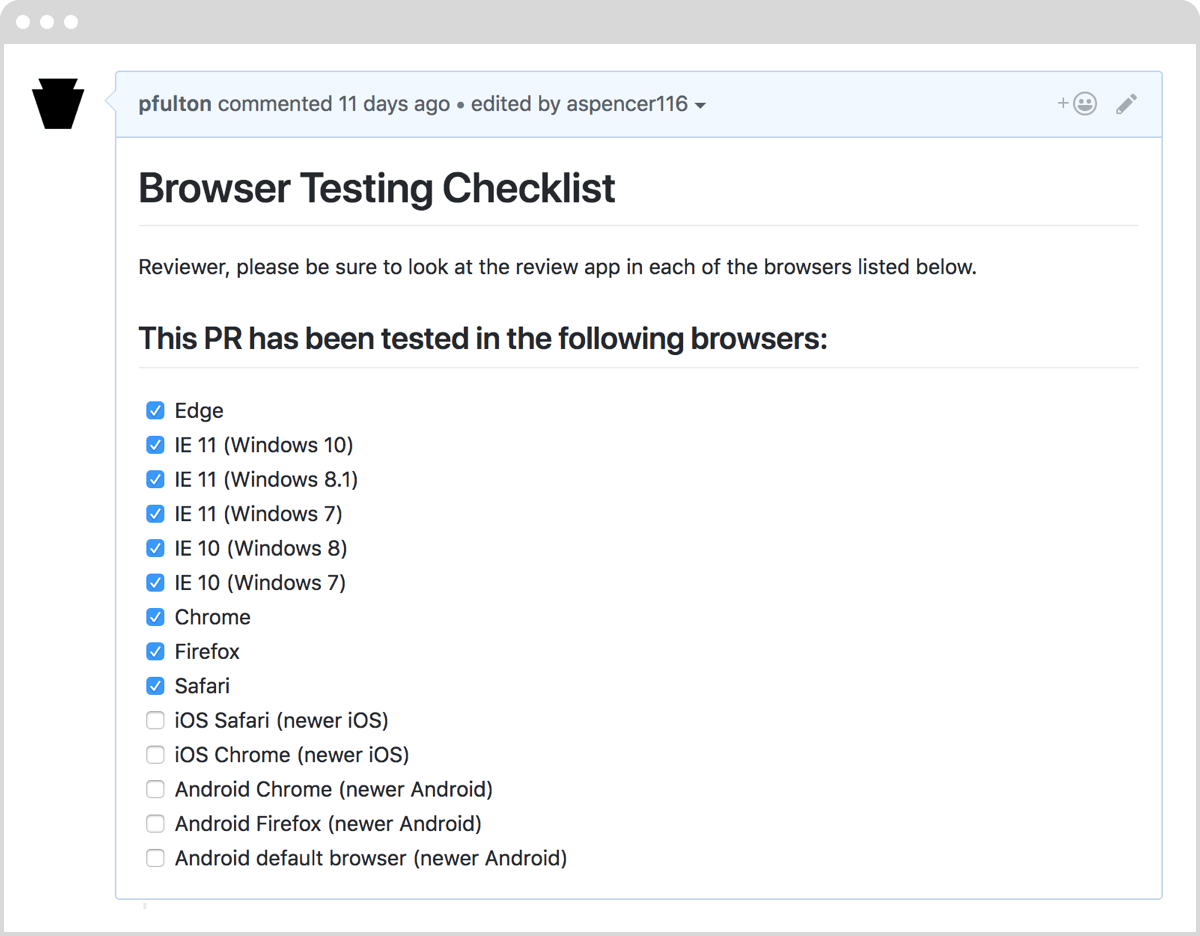Check Android default browser (newer Android)
Viewport: 1200px width, 936px height.
155,857
